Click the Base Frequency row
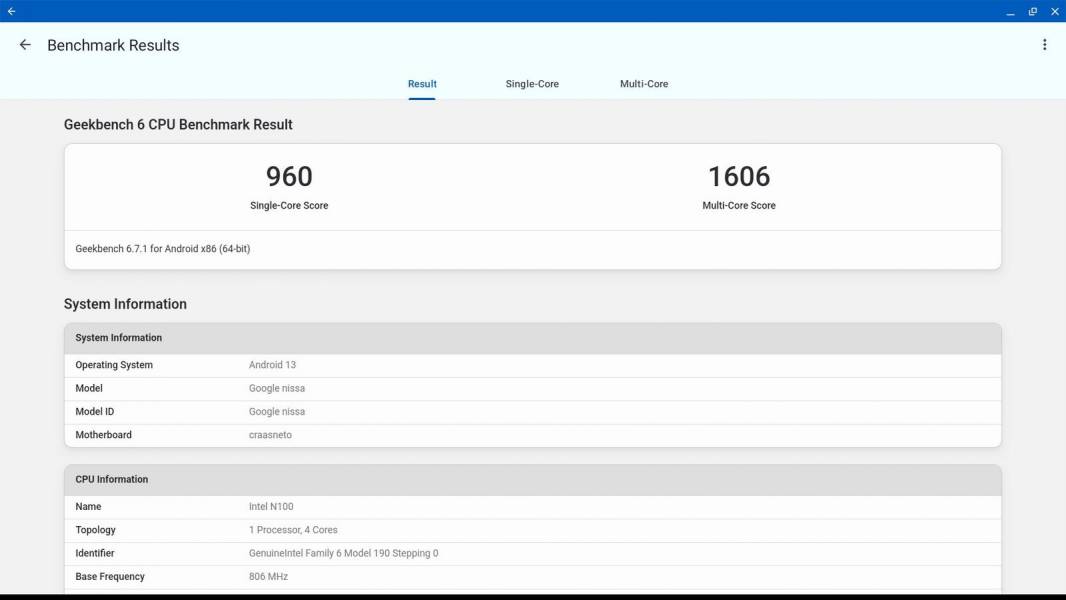 click(x=532, y=577)
